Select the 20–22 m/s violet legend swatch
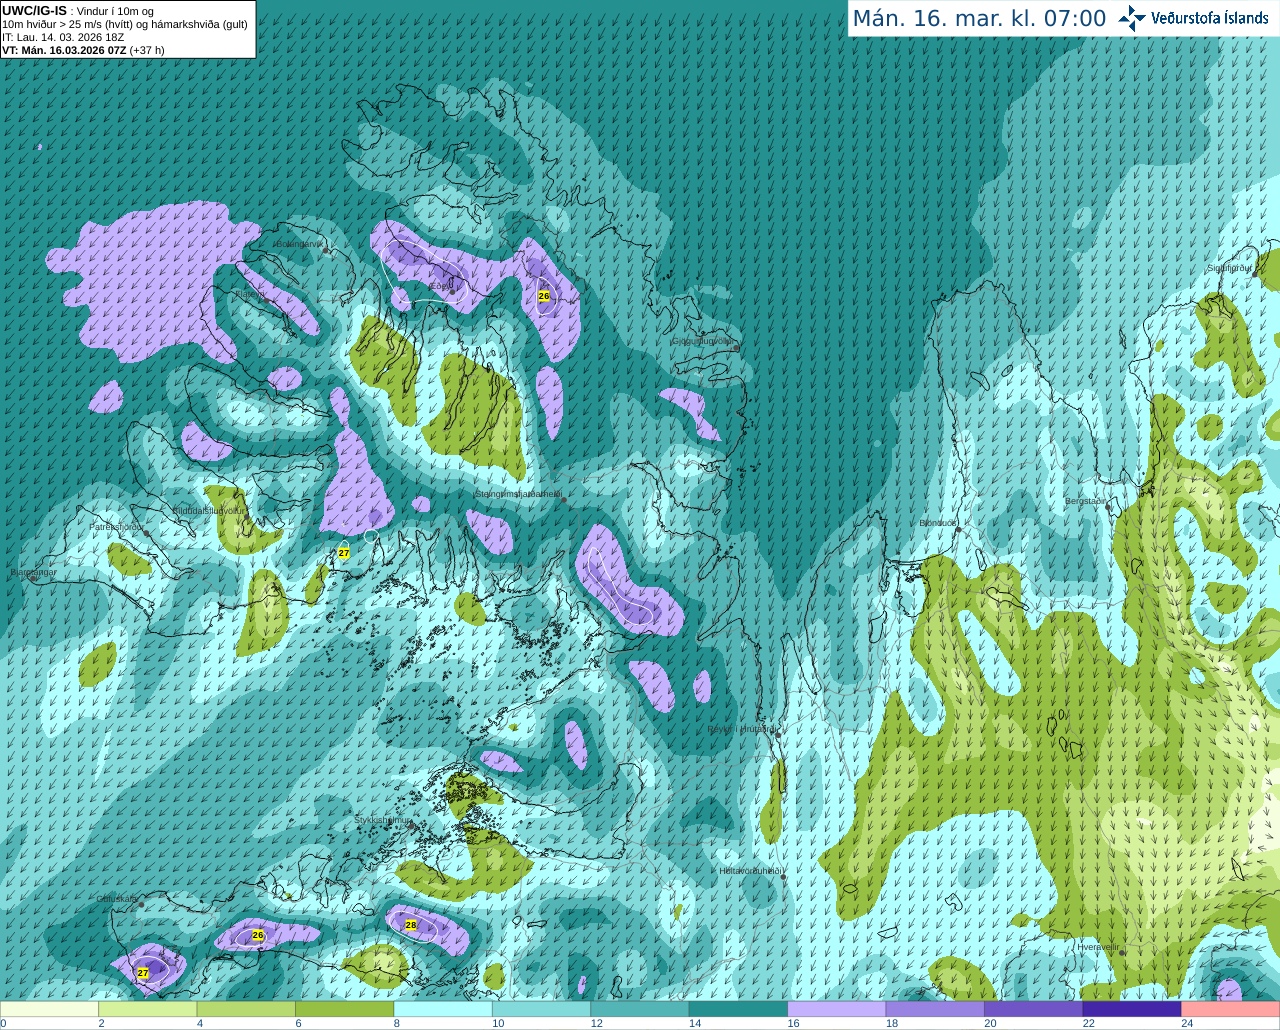This screenshot has height=1030, width=1280. 1034,1009
